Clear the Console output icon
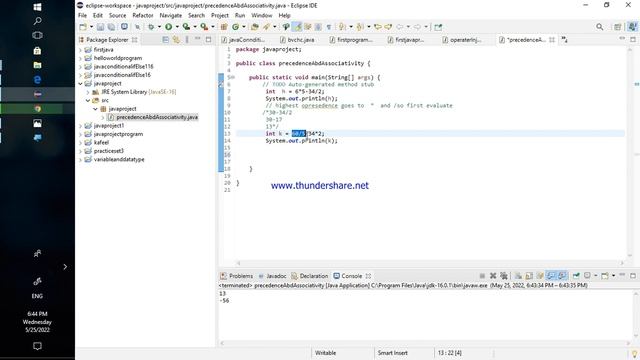Image resolution: width=640 pixels, height=360 pixels. click(518, 276)
